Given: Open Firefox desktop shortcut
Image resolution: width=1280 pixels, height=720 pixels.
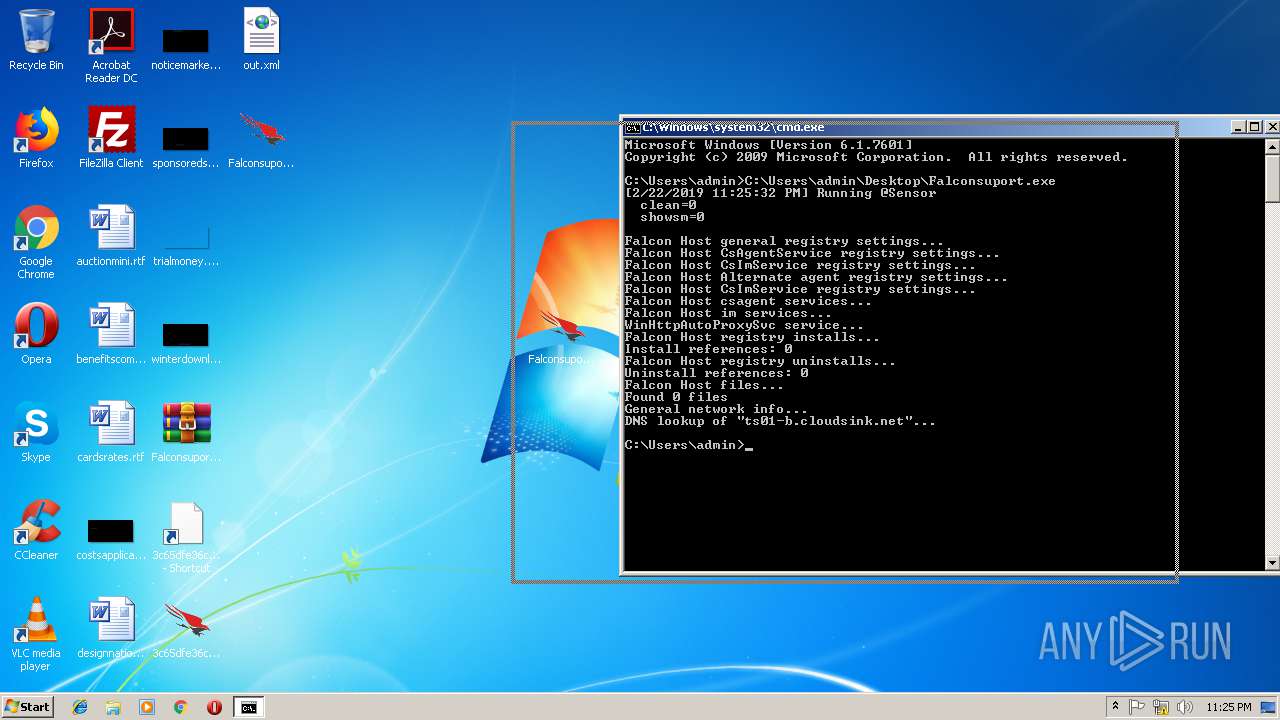Looking at the screenshot, I should click(x=36, y=138).
